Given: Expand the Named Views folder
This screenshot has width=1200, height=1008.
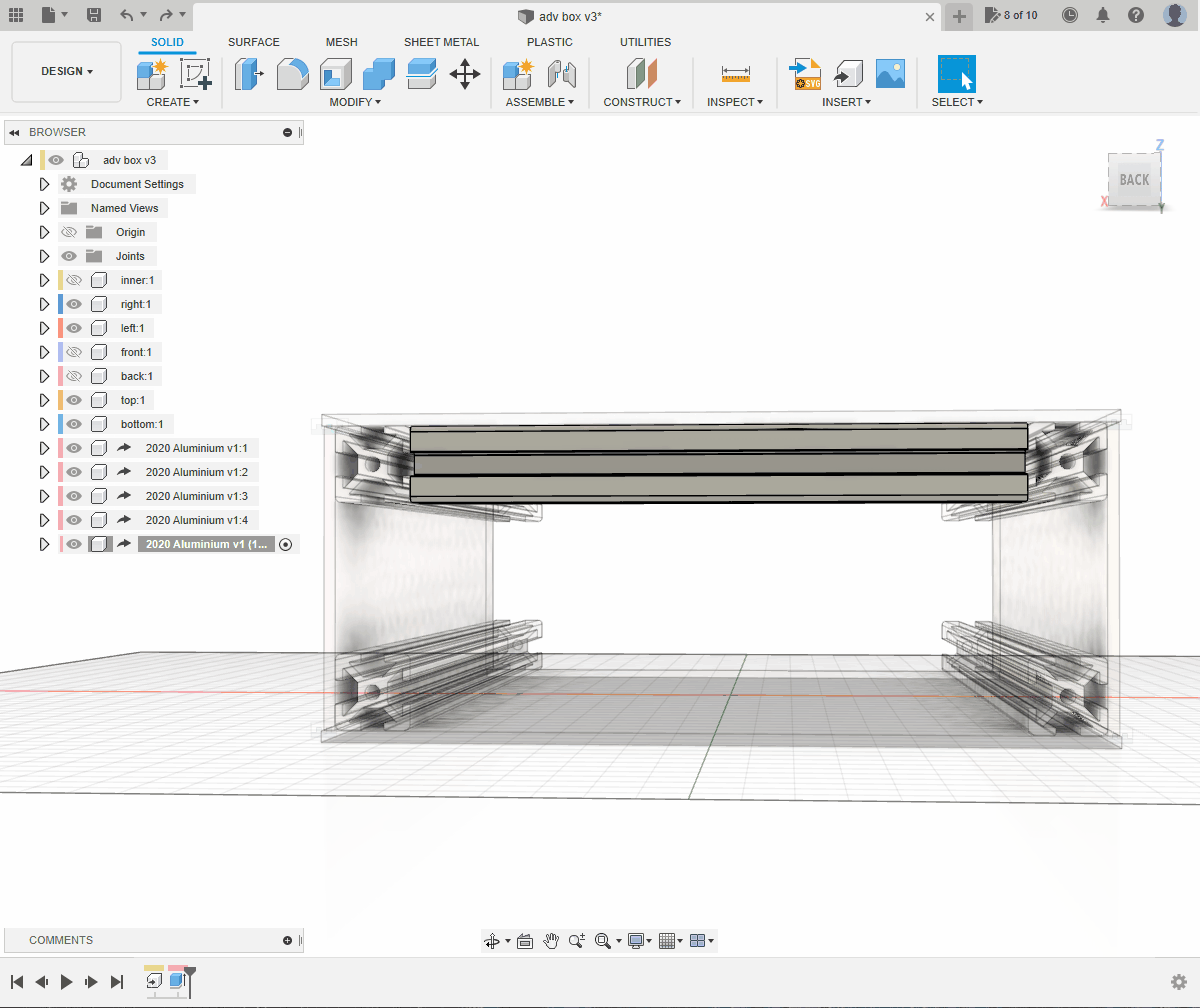Looking at the screenshot, I should coord(44,208).
